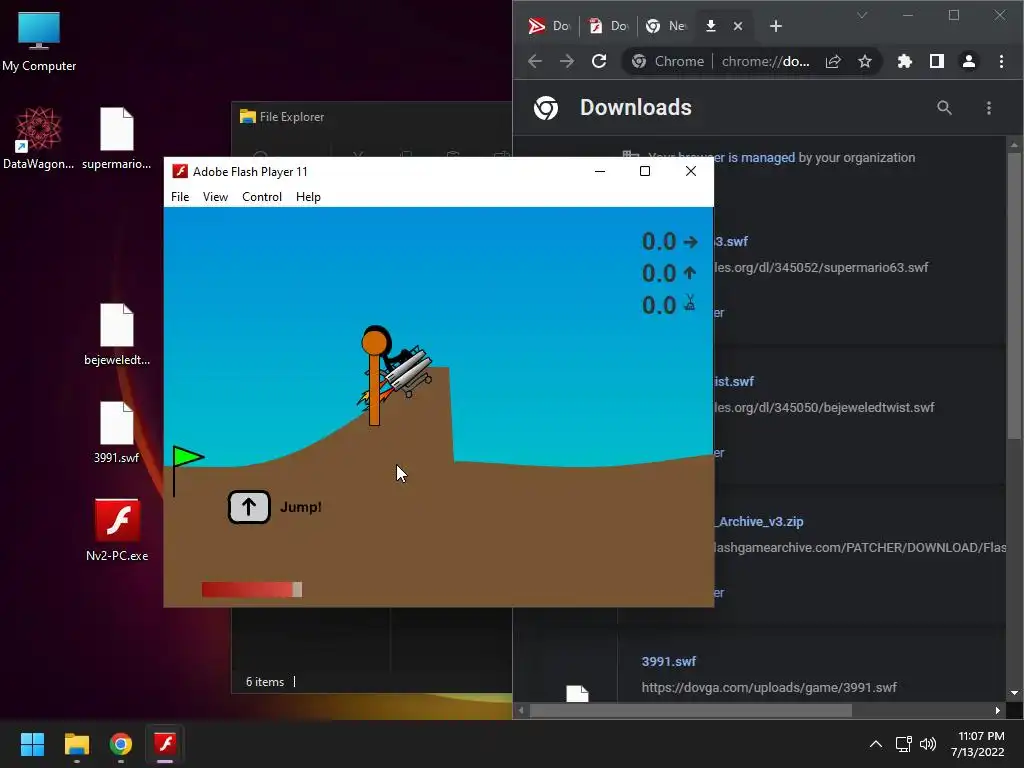Open the Help menu in Flash Player
The height and width of the screenshot is (768, 1024).
pos(308,197)
